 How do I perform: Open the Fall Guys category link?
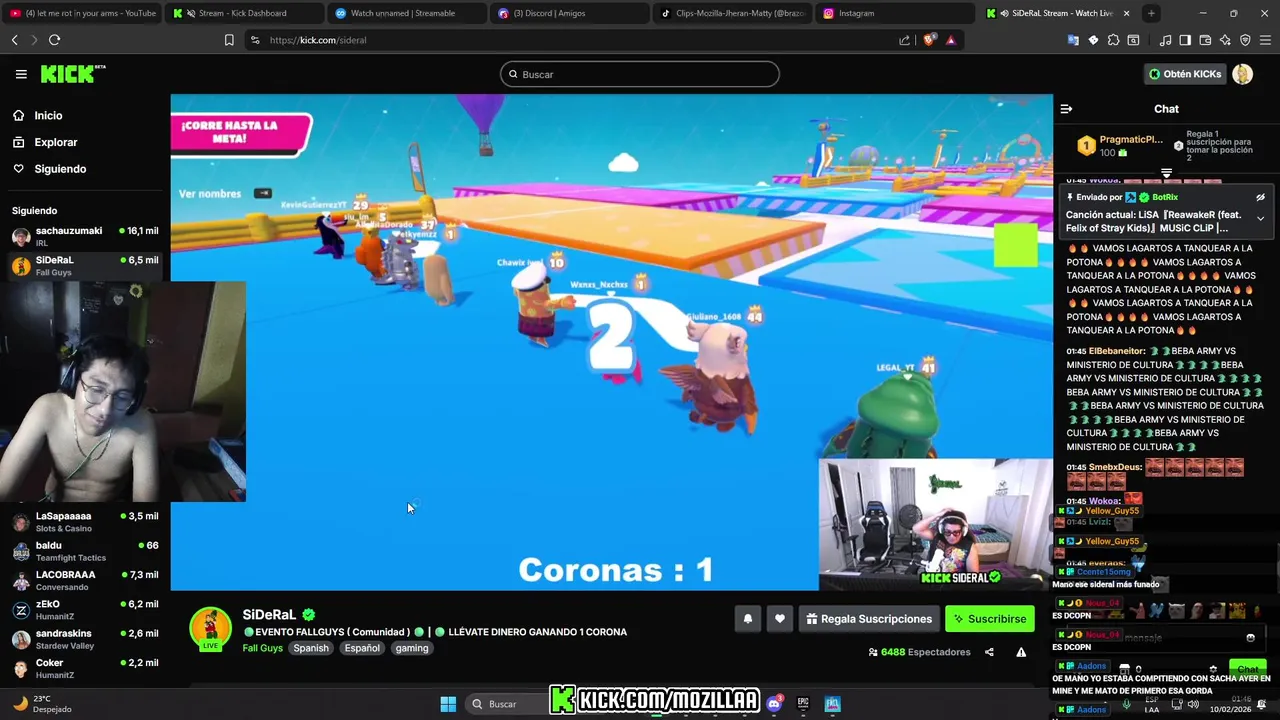[262, 648]
